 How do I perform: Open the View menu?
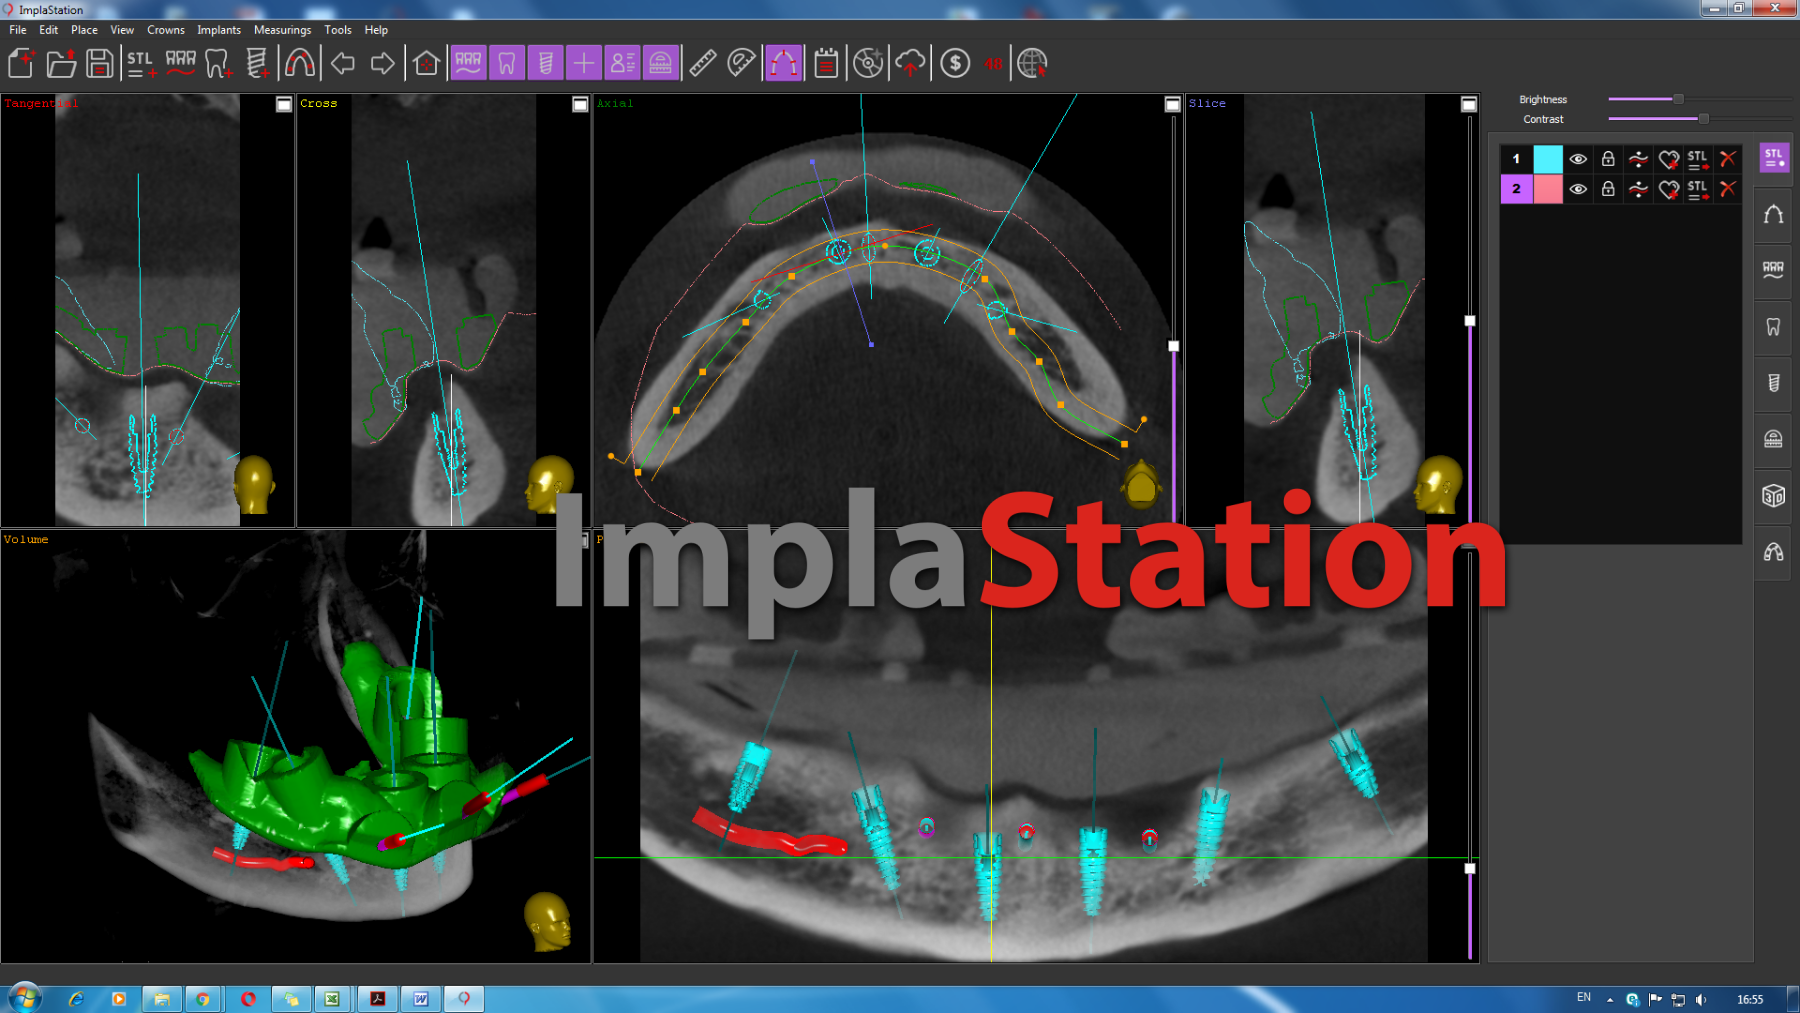(122, 30)
